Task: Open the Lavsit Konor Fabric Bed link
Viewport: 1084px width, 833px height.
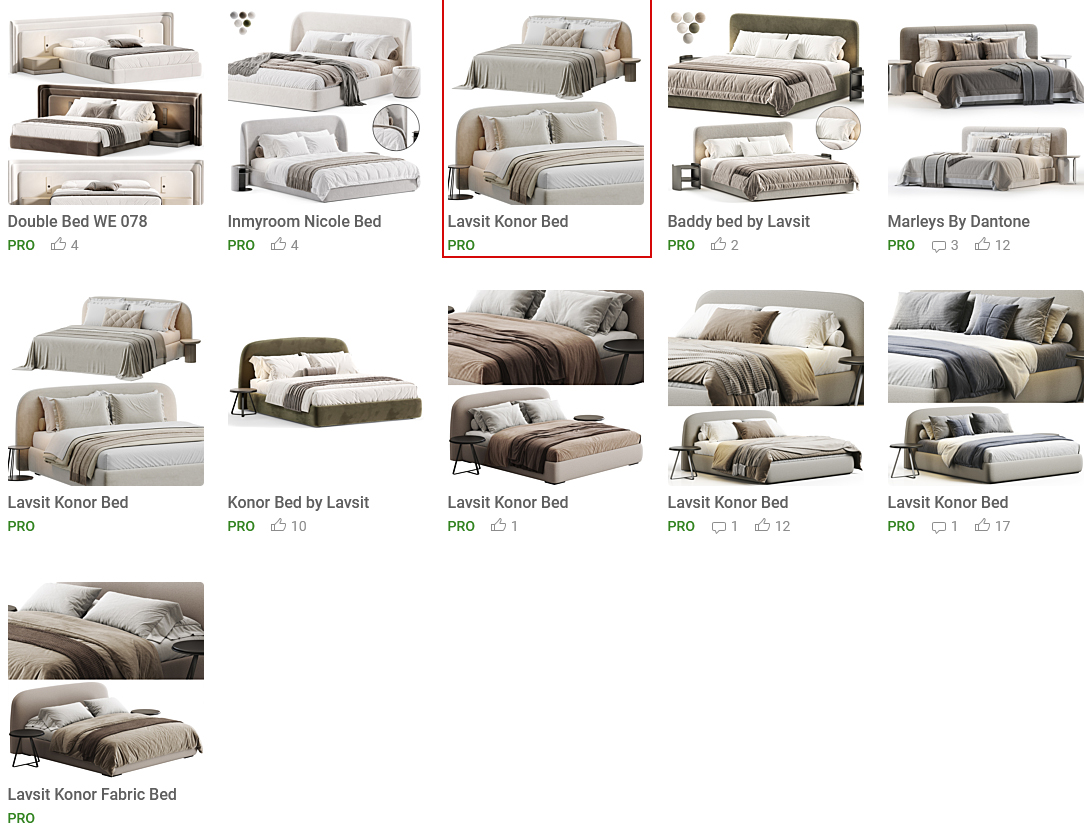Action: 92,794
